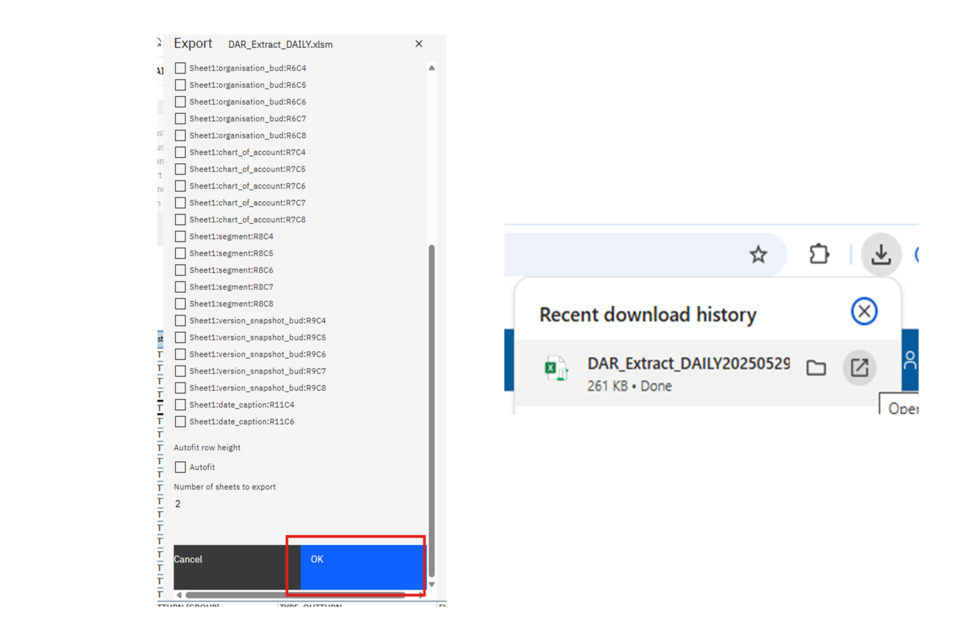
Task: Click the Excel file icon in download history
Action: 556,368
